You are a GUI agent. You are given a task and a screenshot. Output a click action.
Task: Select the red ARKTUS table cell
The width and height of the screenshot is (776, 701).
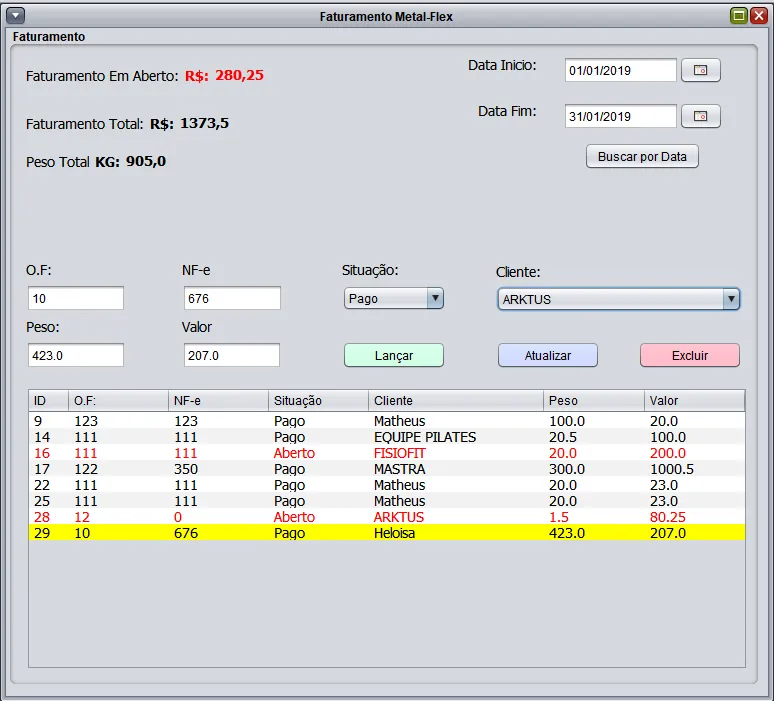[x=456, y=517]
